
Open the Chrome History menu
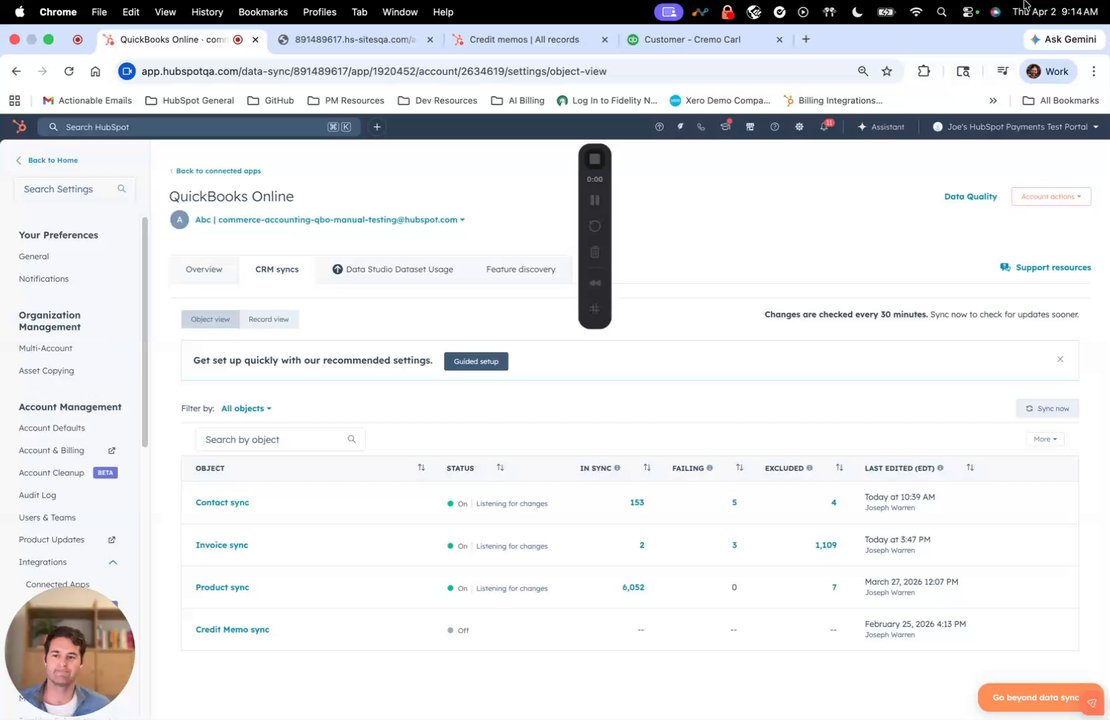tap(207, 12)
